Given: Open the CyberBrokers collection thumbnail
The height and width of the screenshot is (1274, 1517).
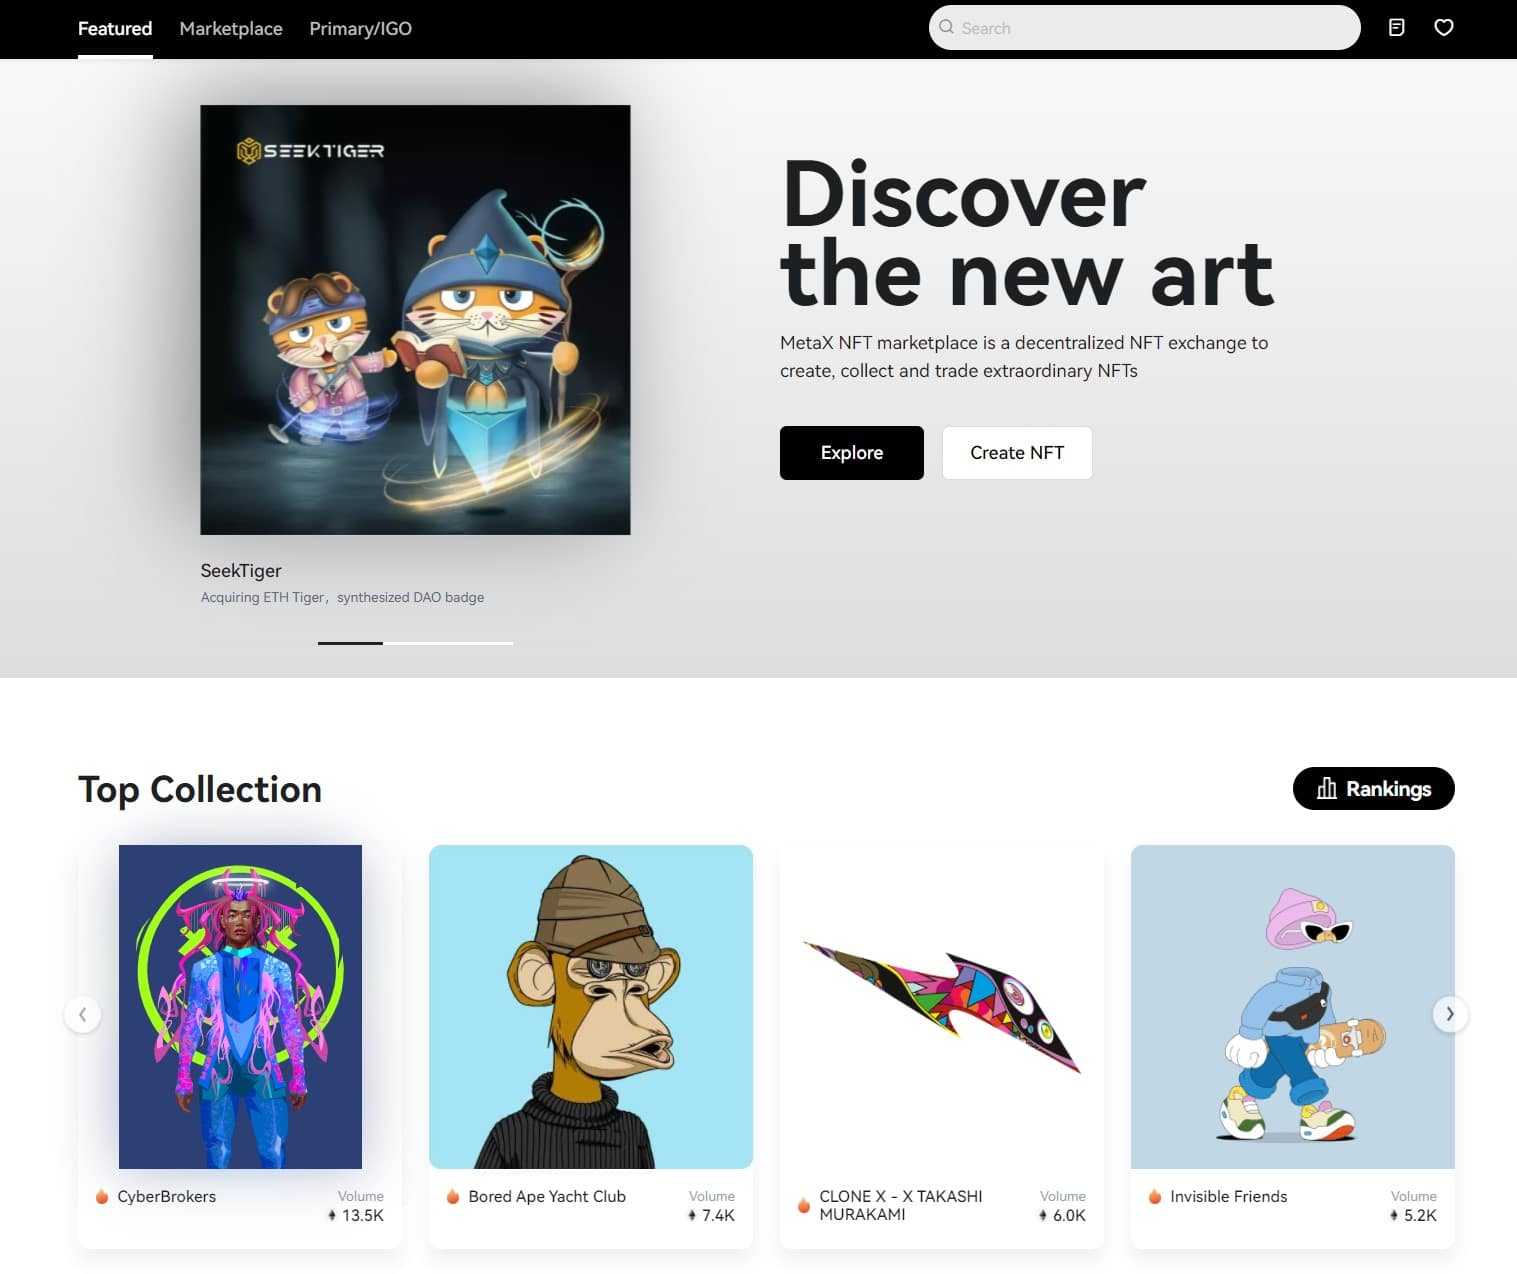Looking at the screenshot, I should (x=240, y=1006).
